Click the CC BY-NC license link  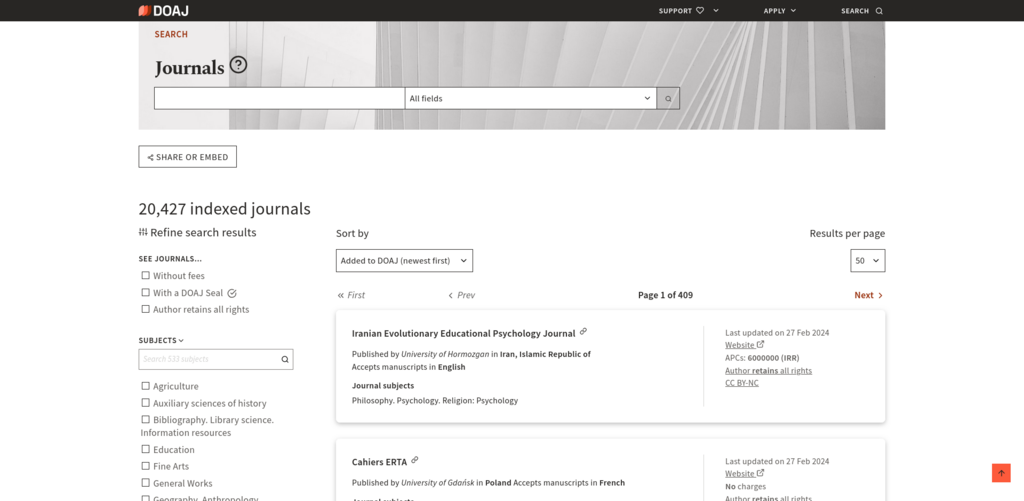[742, 383]
